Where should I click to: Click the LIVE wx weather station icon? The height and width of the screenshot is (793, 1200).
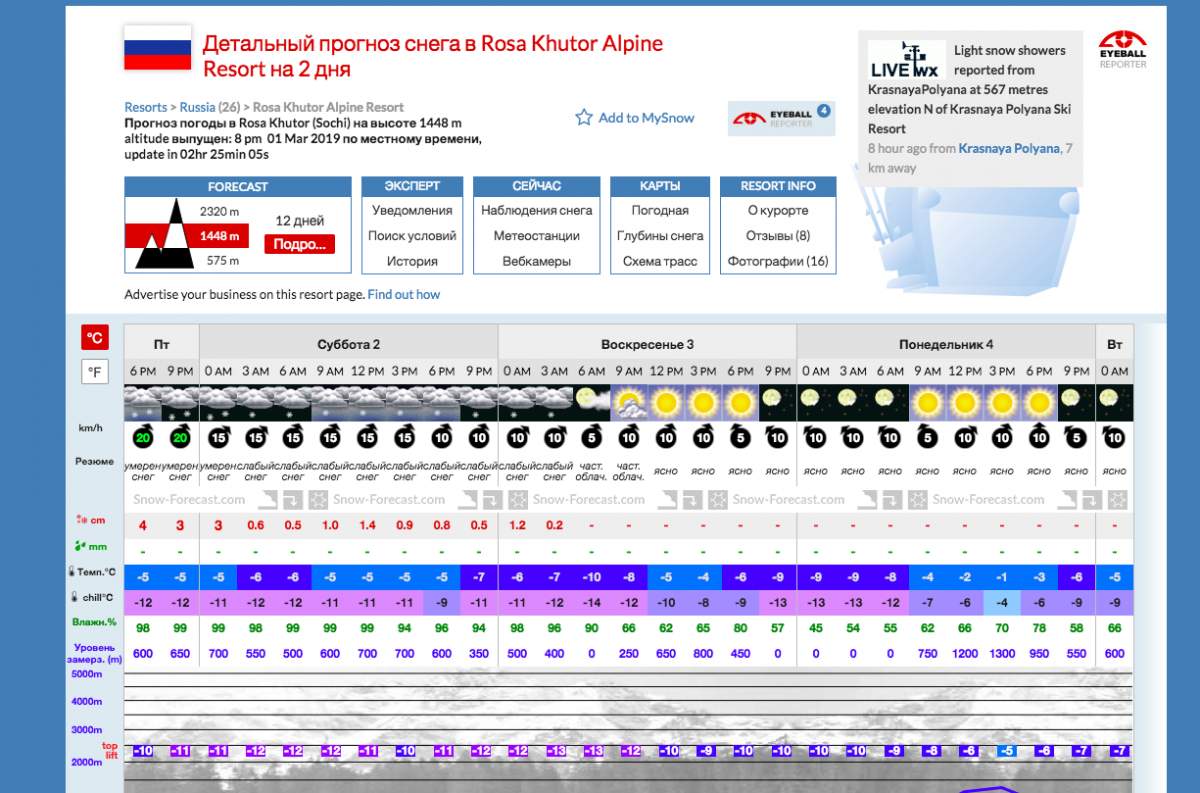[906, 60]
